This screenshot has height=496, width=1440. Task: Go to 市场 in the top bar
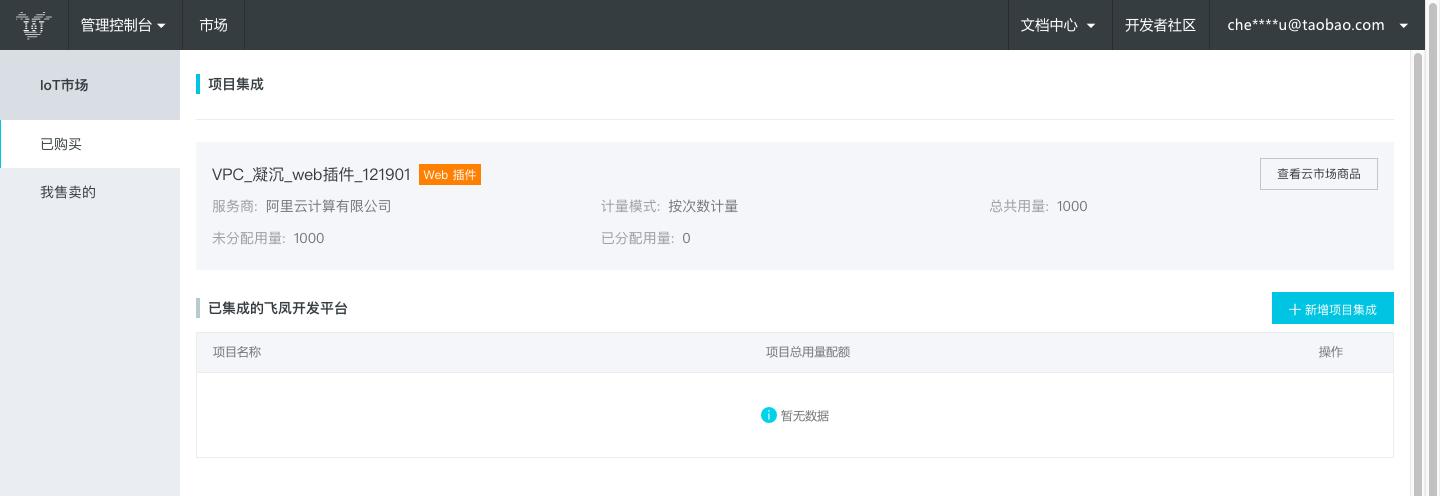pyautogui.click(x=213, y=25)
